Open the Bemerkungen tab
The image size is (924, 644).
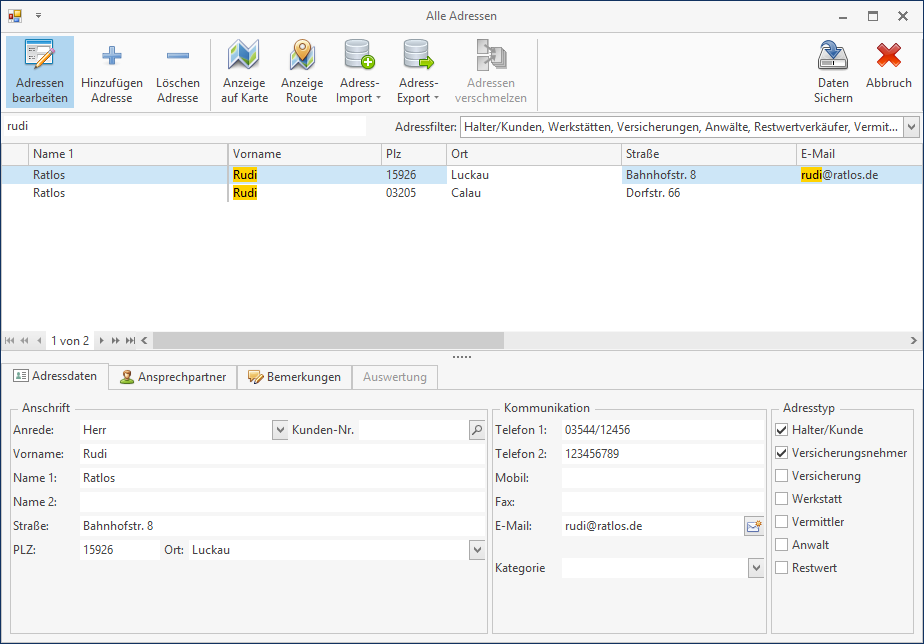[x=295, y=377]
